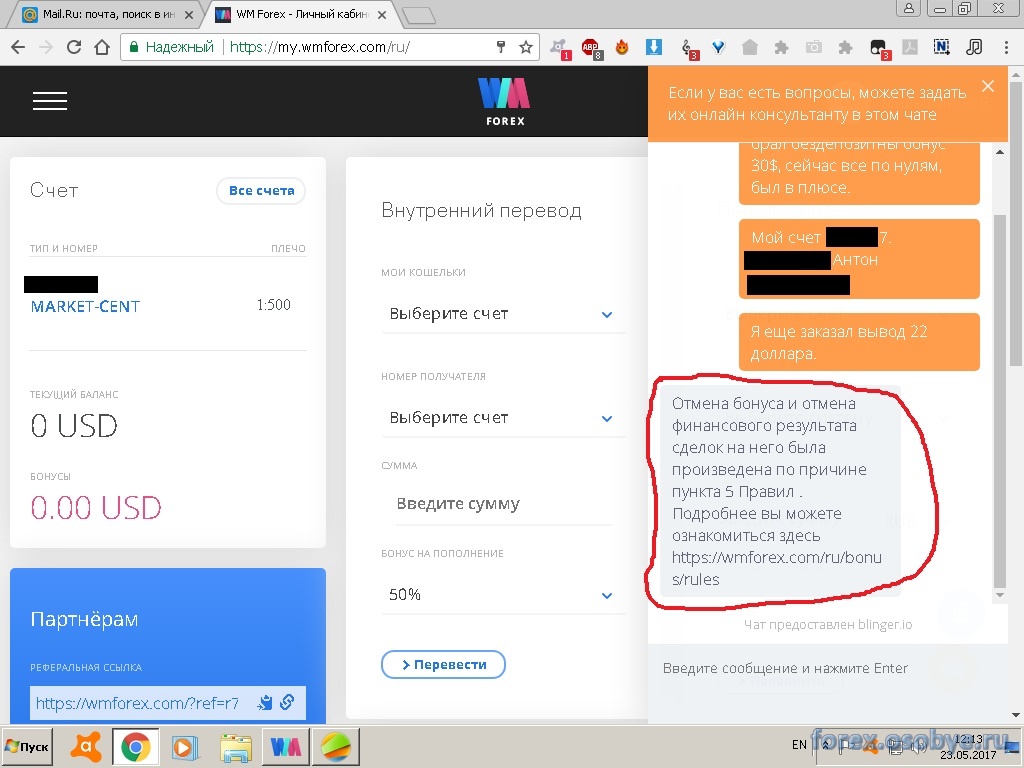The height and width of the screenshot is (768, 1024).
Task: Click the "Мой счет" chat message
Action: (x=859, y=259)
